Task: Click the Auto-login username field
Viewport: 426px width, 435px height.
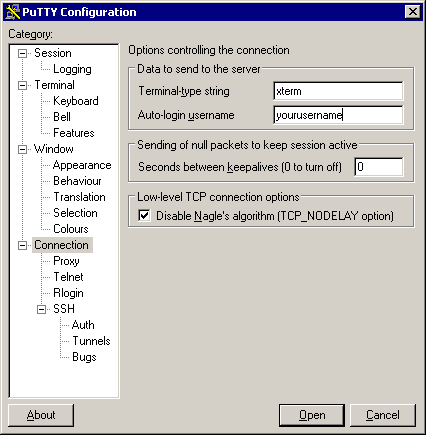Action: tap(338, 115)
